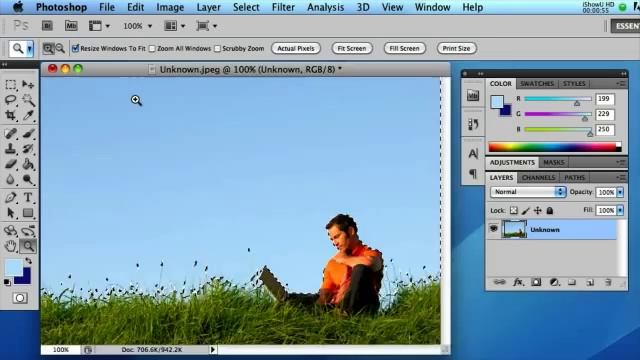
Task: Open the Screen Mode dropdown
Action: point(206,26)
